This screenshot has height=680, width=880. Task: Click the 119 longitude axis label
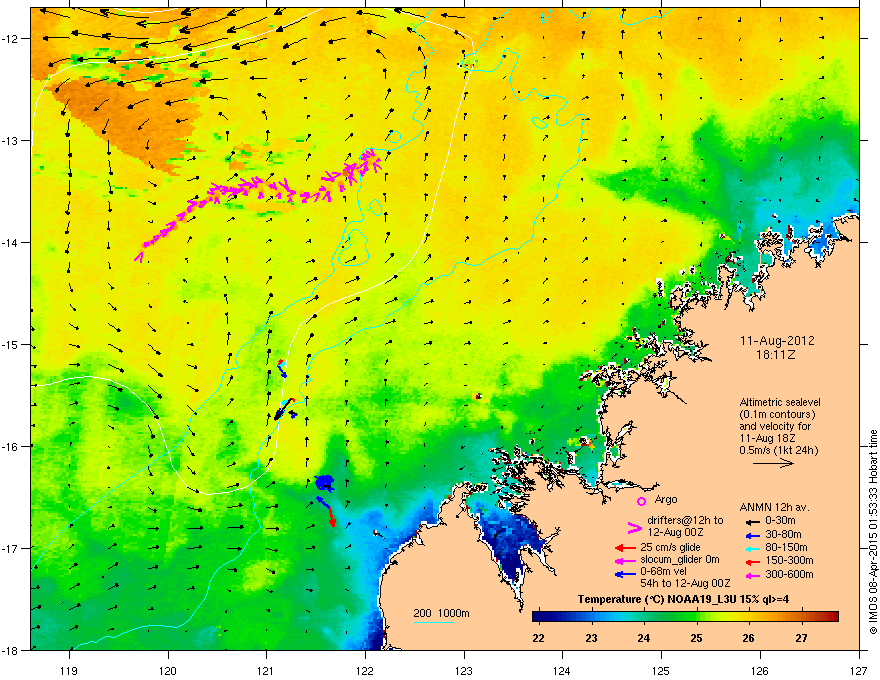pyautogui.click(x=69, y=670)
